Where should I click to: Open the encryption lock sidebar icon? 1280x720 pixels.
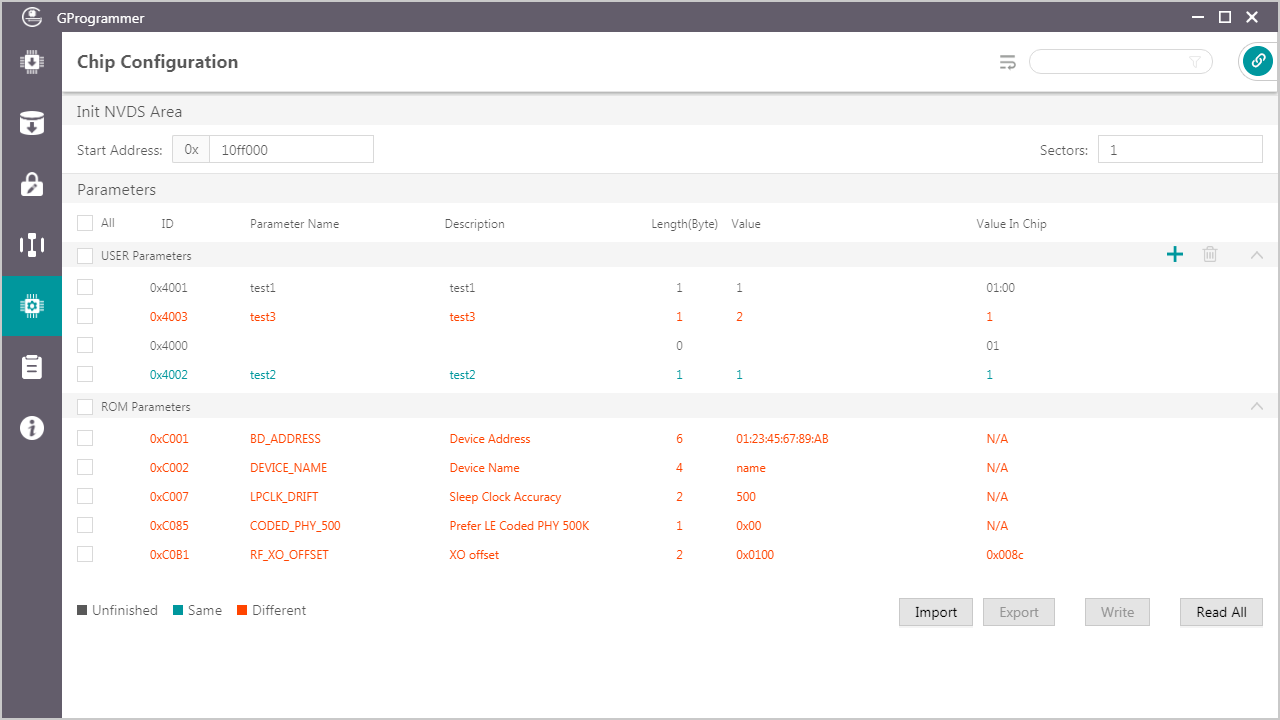pos(31,185)
